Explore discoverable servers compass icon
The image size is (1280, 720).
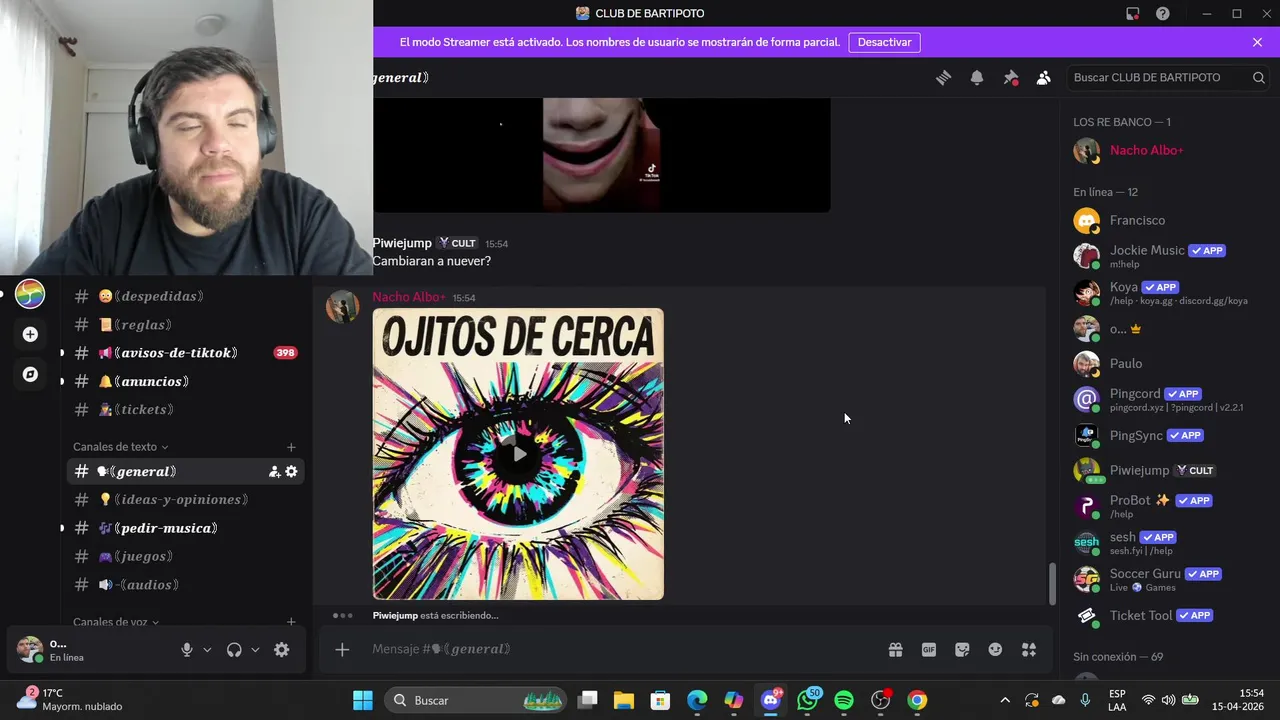click(30, 374)
